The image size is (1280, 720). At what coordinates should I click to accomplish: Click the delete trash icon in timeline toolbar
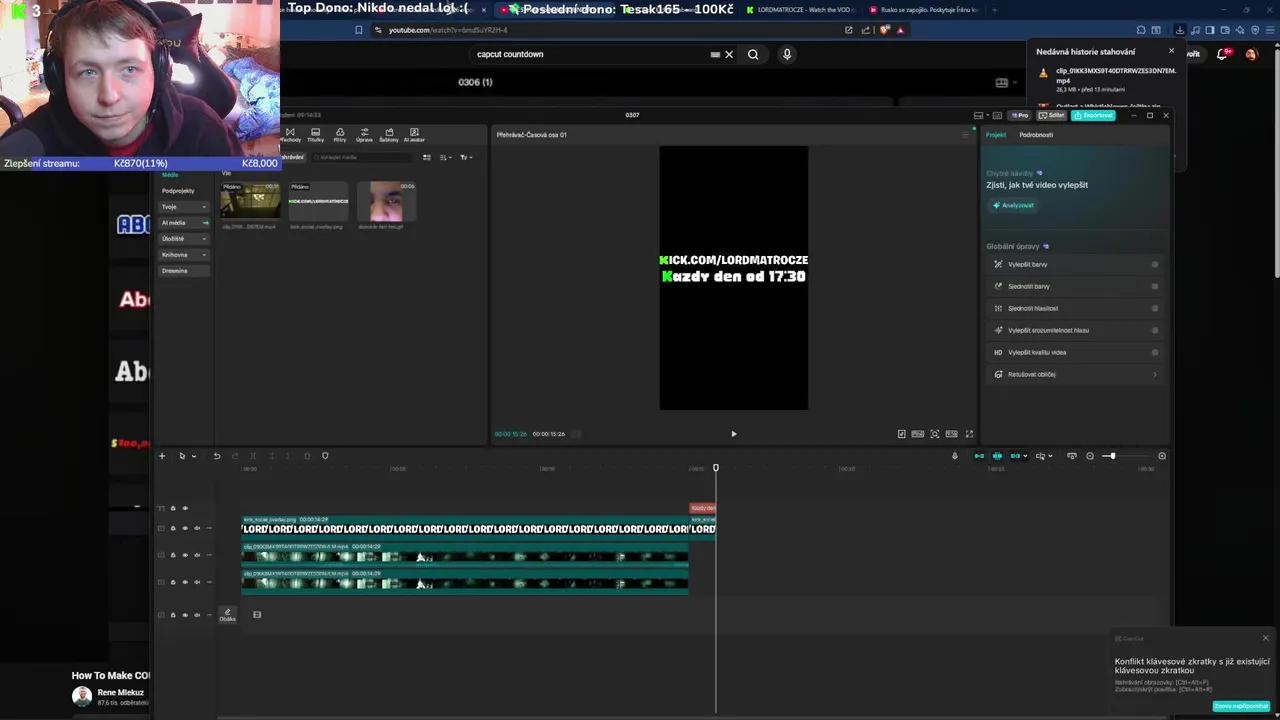pos(307,456)
